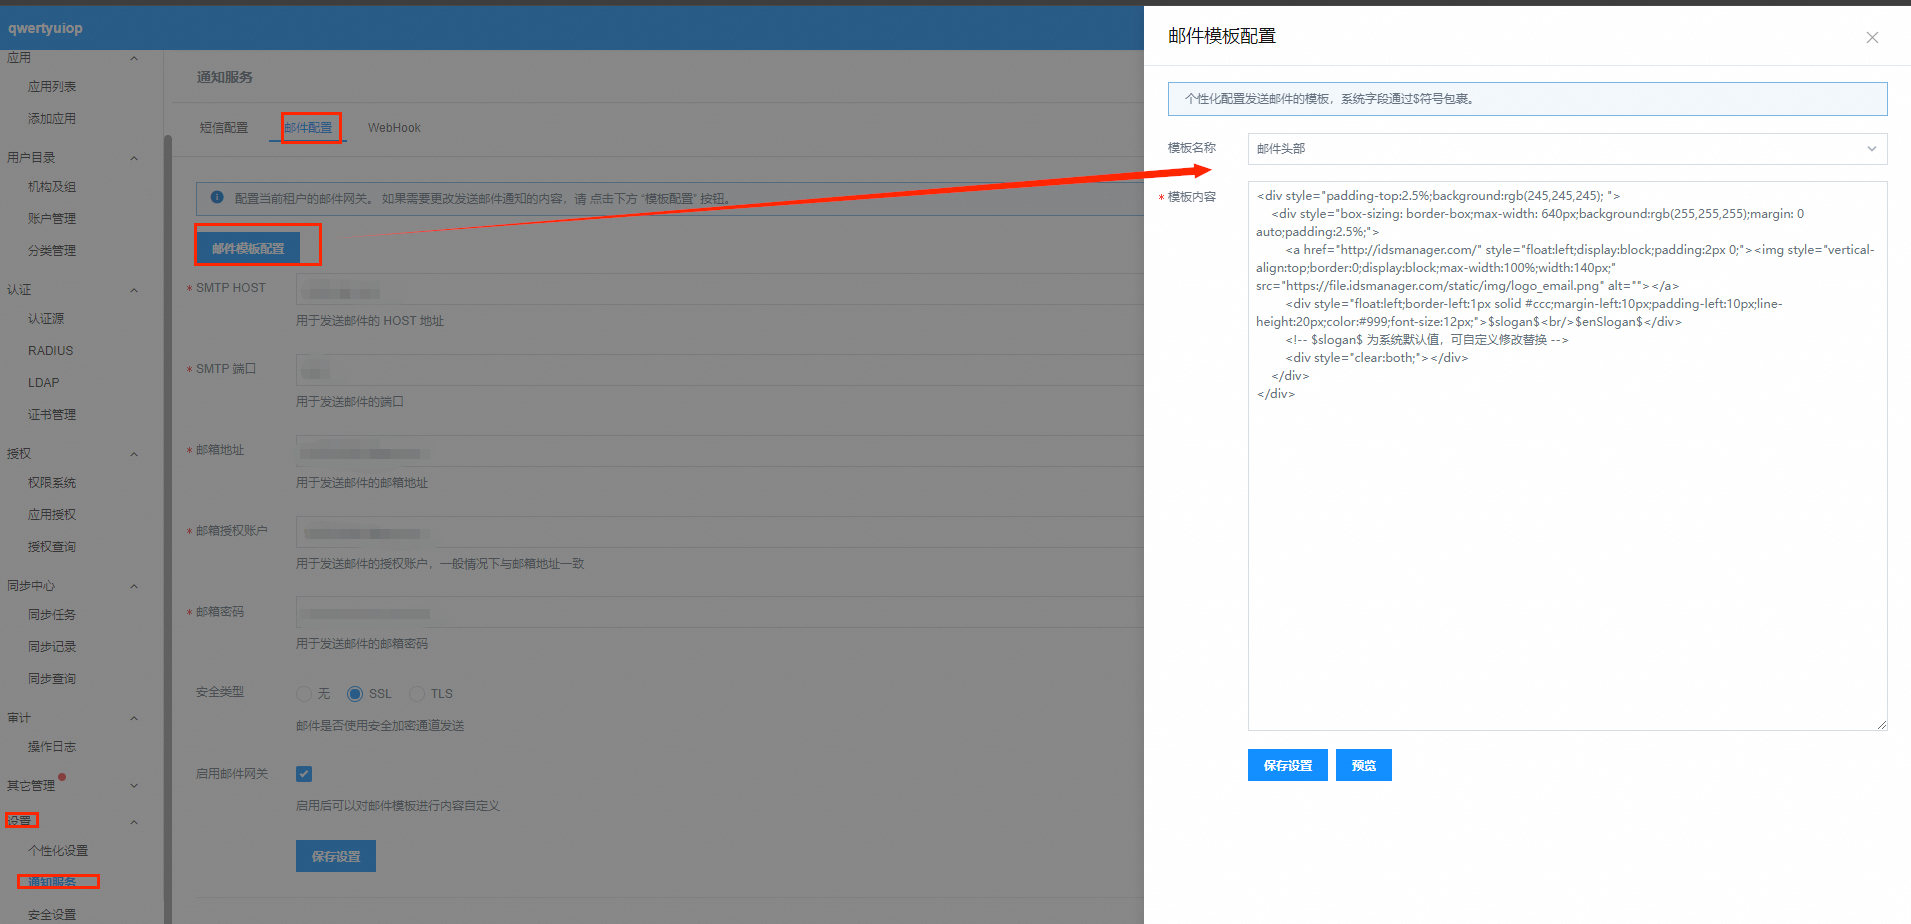
Task: Expand the 其它管理 sidebar group
Action: [x=134, y=786]
